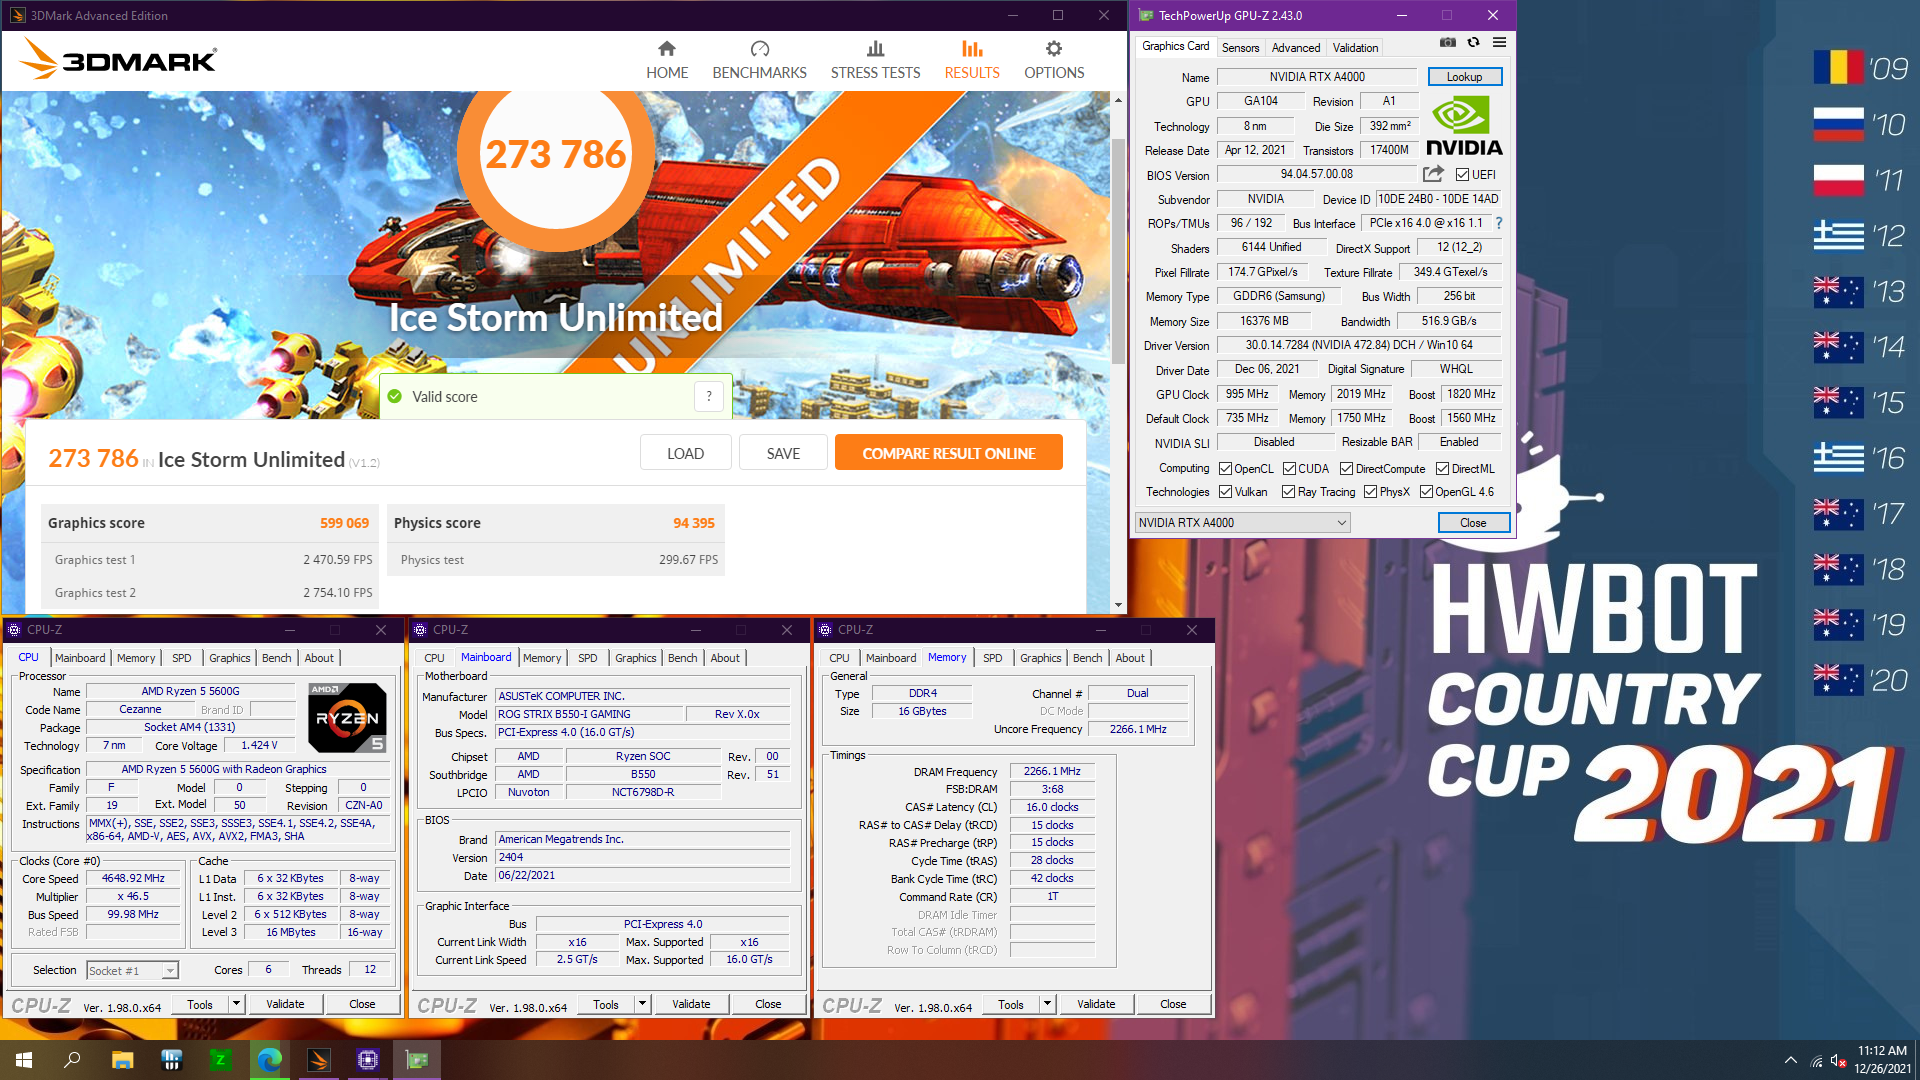Click the GPU Name field NVIDIA RTX A4000

click(x=1316, y=77)
